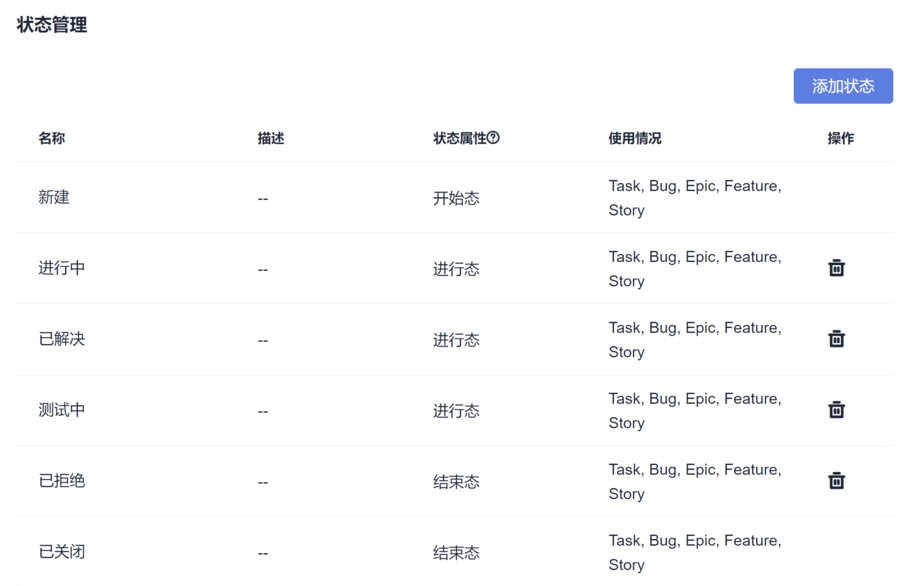Click the 已拒绝 status name
900x586 pixels.
[x=62, y=482]
